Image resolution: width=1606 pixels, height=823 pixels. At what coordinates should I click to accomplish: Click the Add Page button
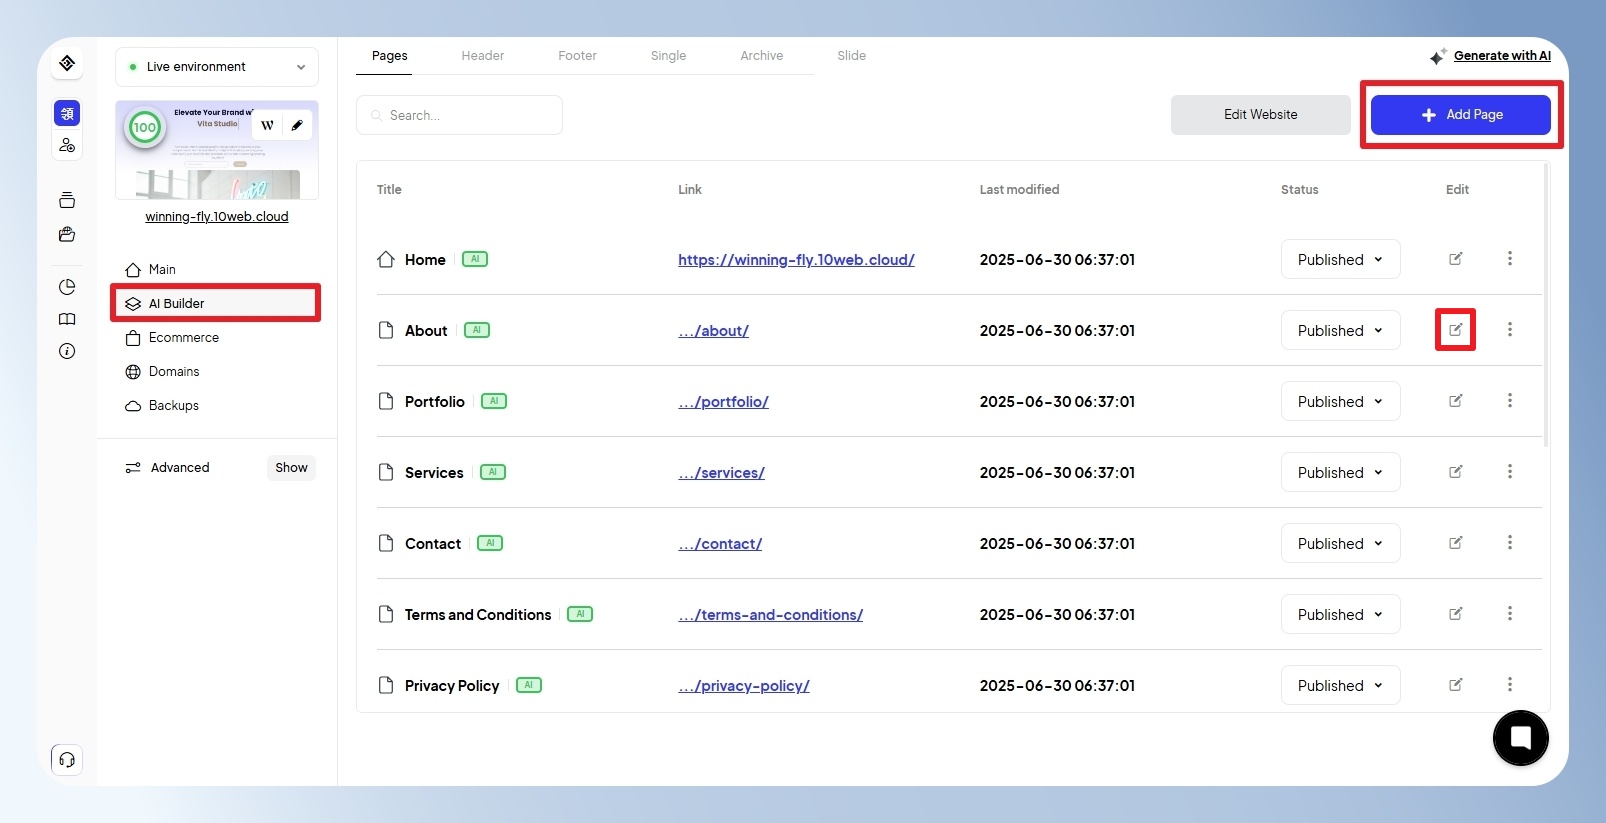point(1460,115)
